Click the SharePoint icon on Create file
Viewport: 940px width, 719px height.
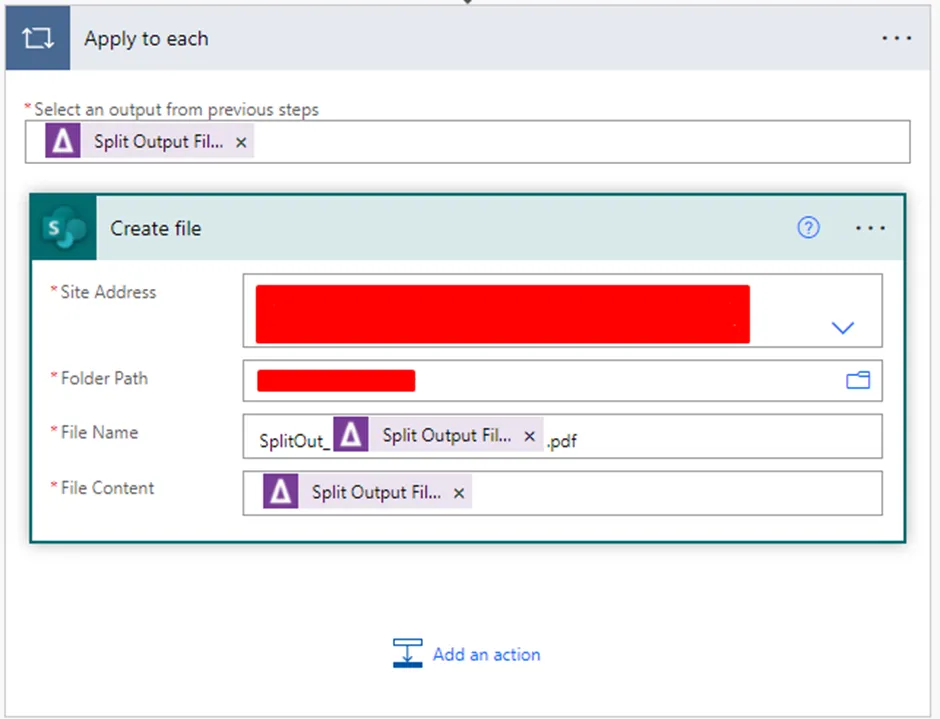pyautogui.click(x=64, y=228)
